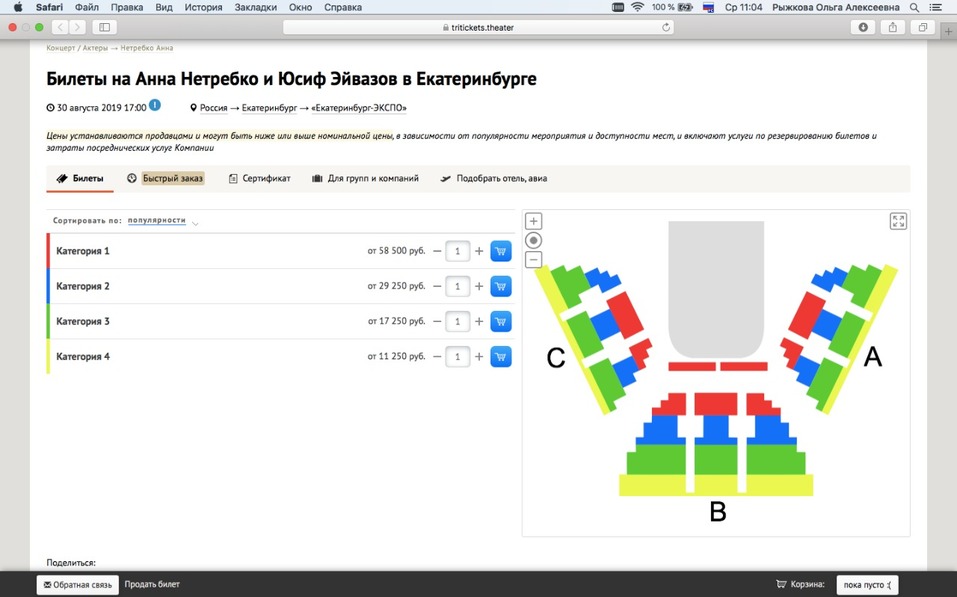Switch to Быстрый заказ tab
This screenshot has width=957, height=597.
[172, 178]
